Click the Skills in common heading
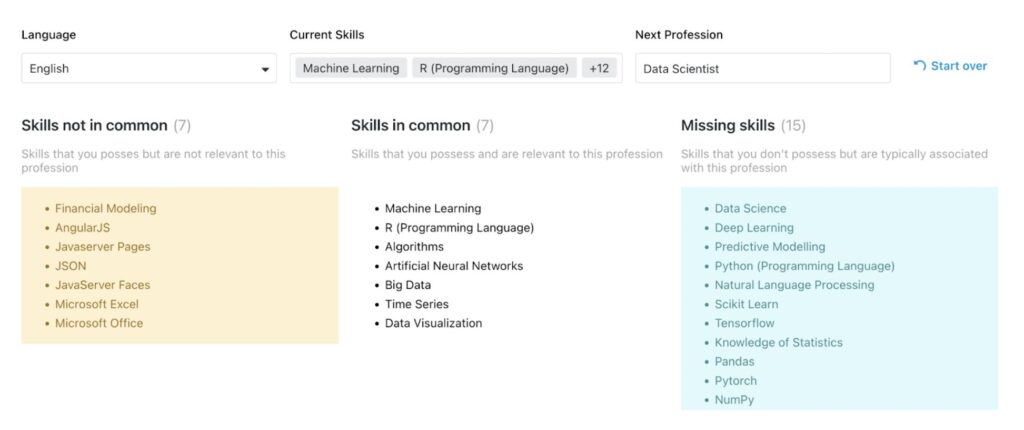Viewport: 1024px width, 430px height. point(411,125)
